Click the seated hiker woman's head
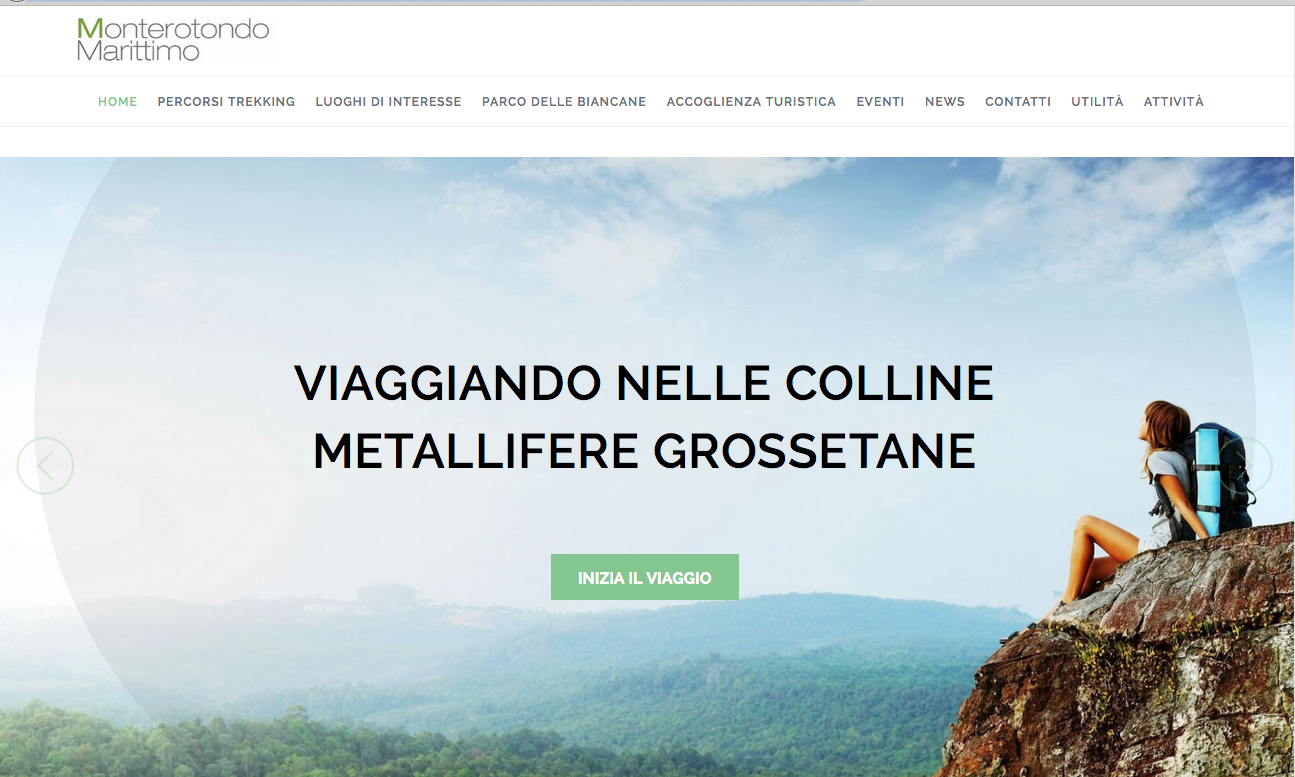This screenshot has height=777, width=1295. (x=1164, y=423)
